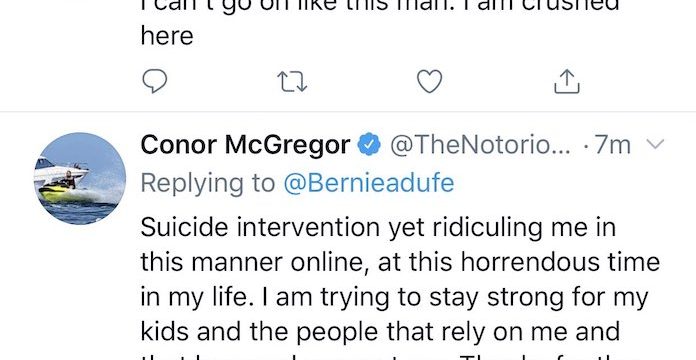Viewport: 696px width, 360px height.
Task: Tap the line 'this manner online, at this horrendous time'
Action: [x=400, y=262]
